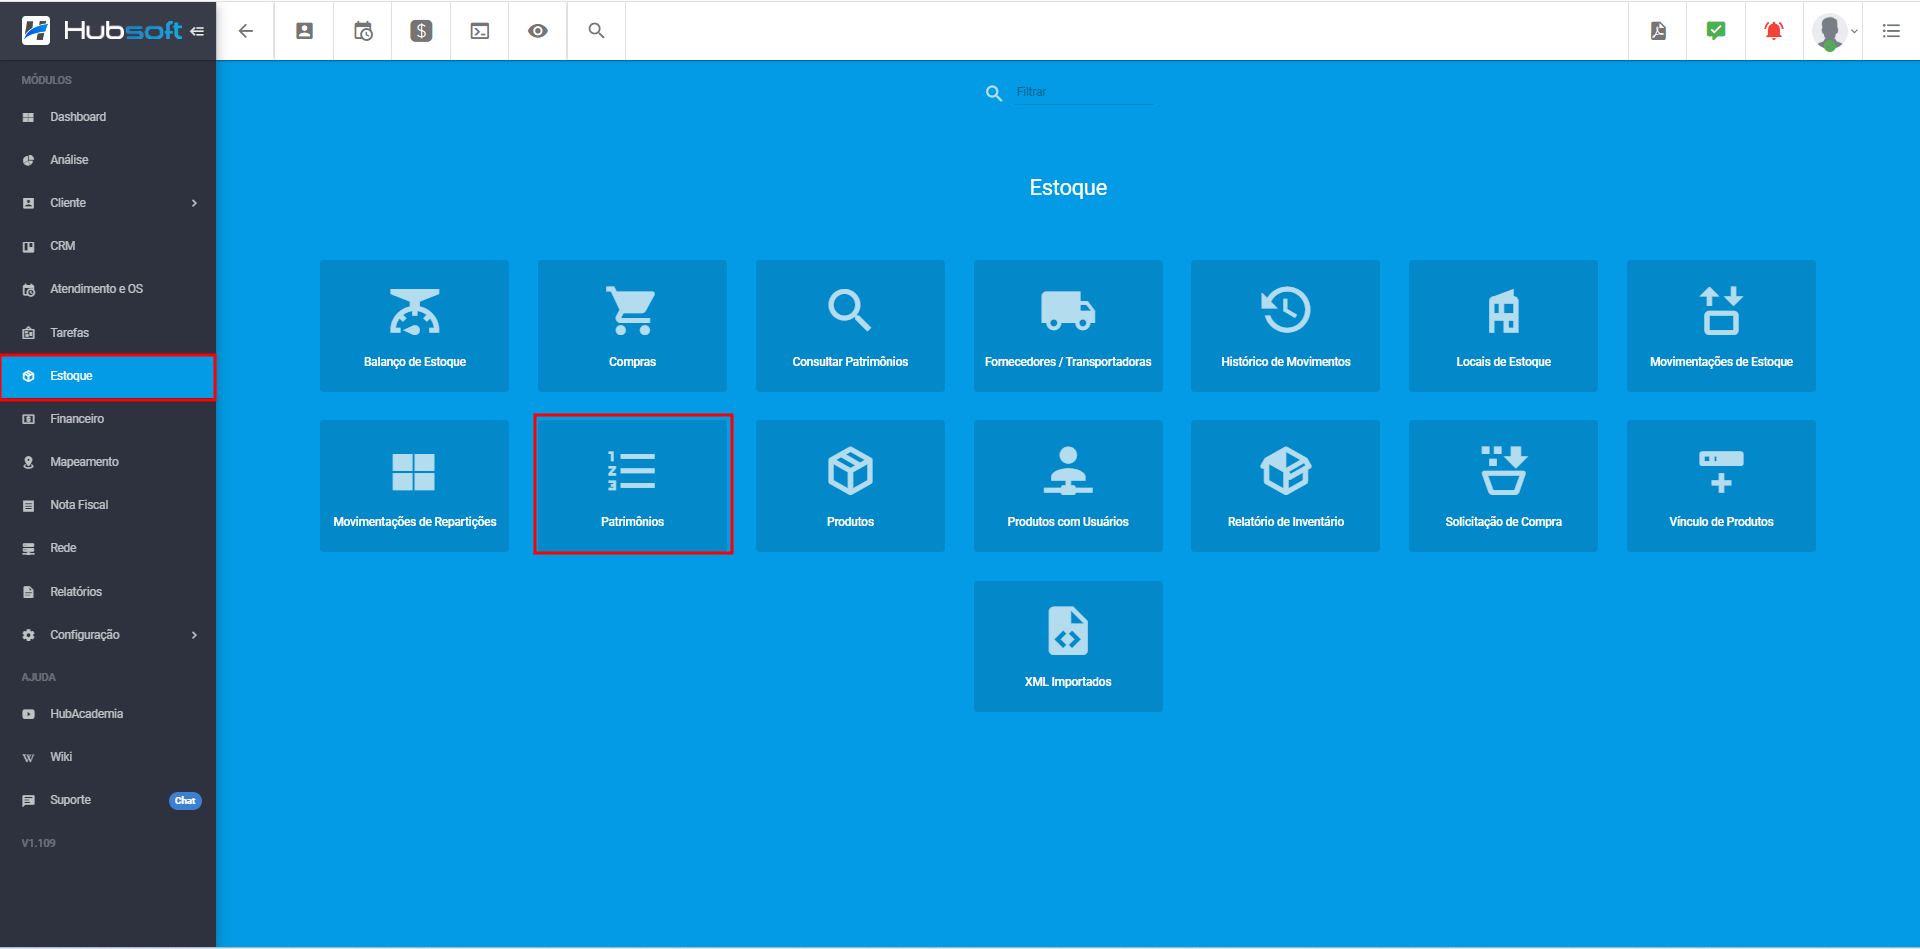Click the green check message icon
1920x949 pixels.
point(1716,31)
